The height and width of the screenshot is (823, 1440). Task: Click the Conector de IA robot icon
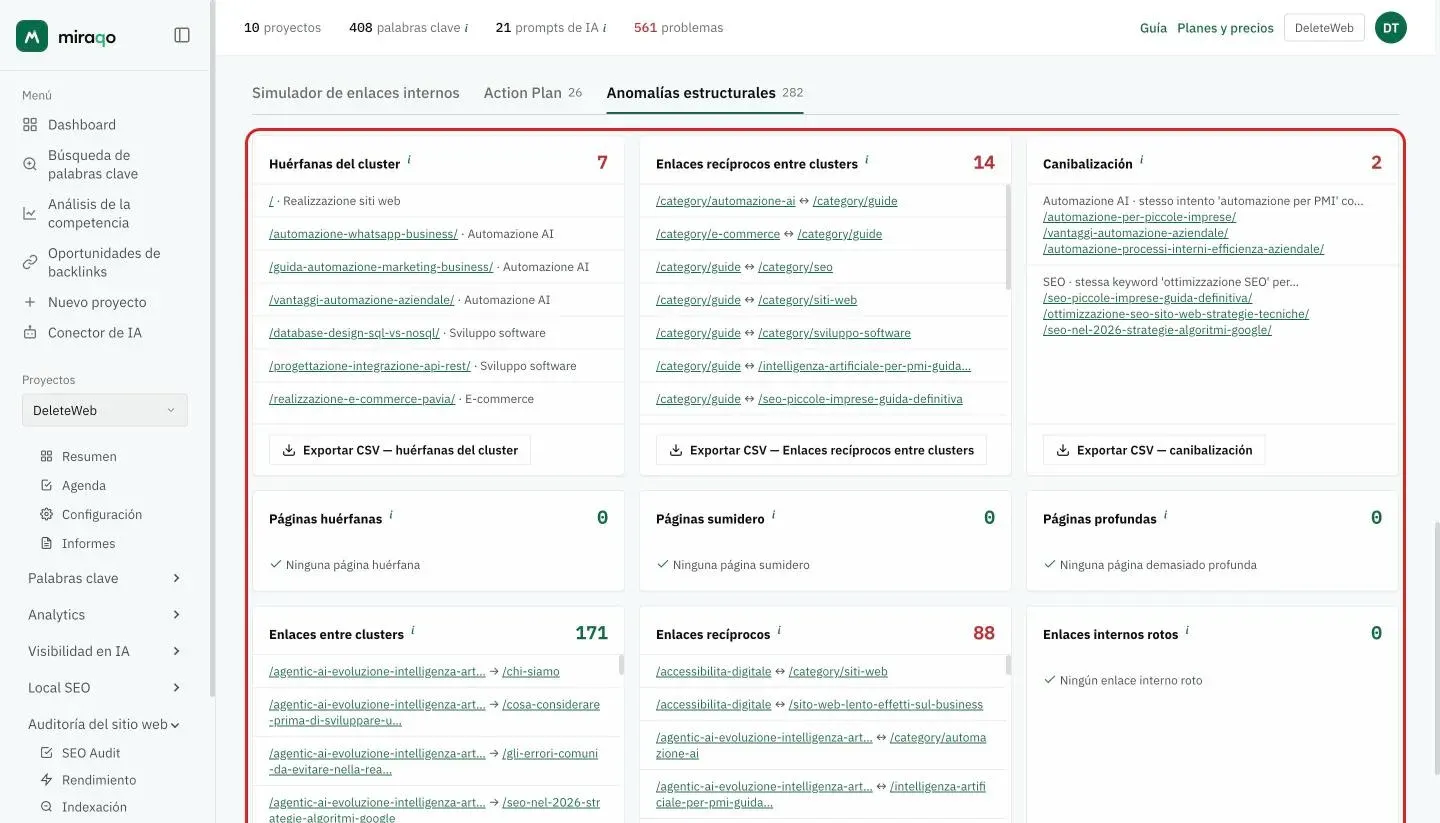[30, 332]
